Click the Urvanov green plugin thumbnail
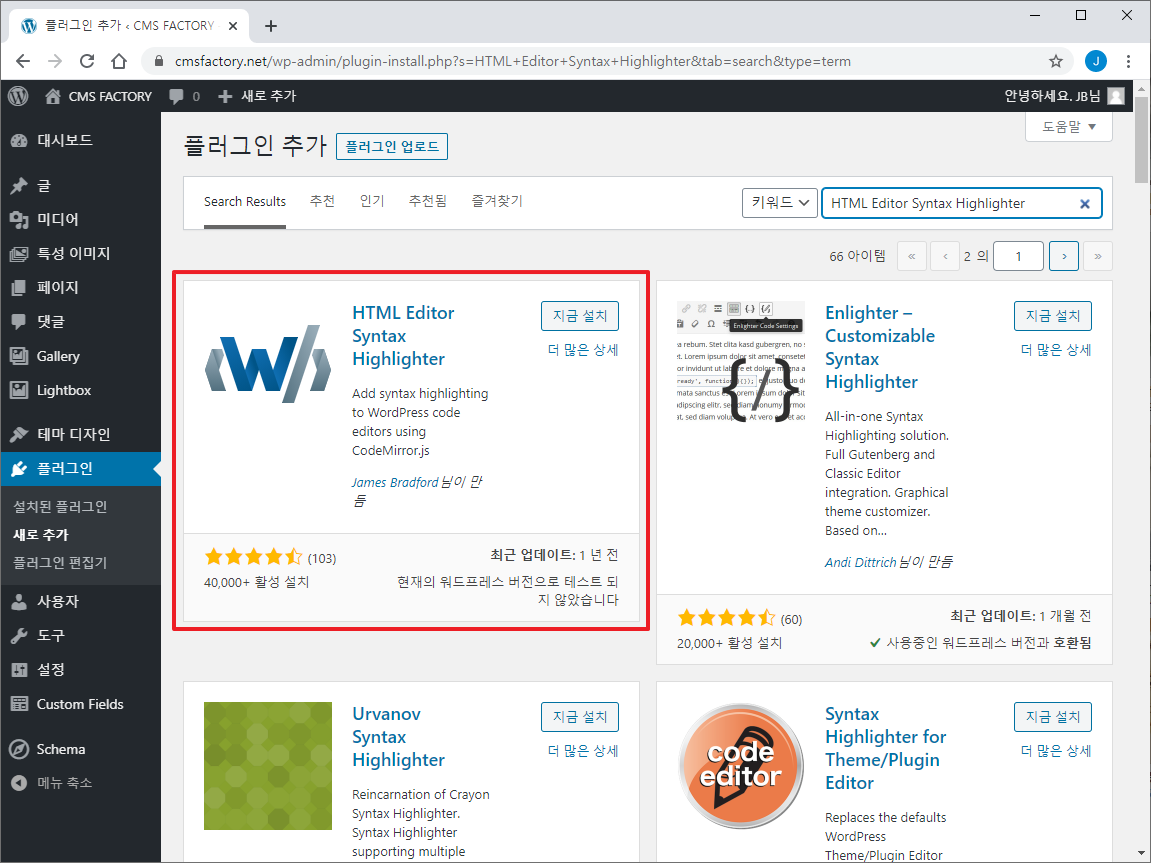Screen dimensions: 1151x863 pos(268,766)
